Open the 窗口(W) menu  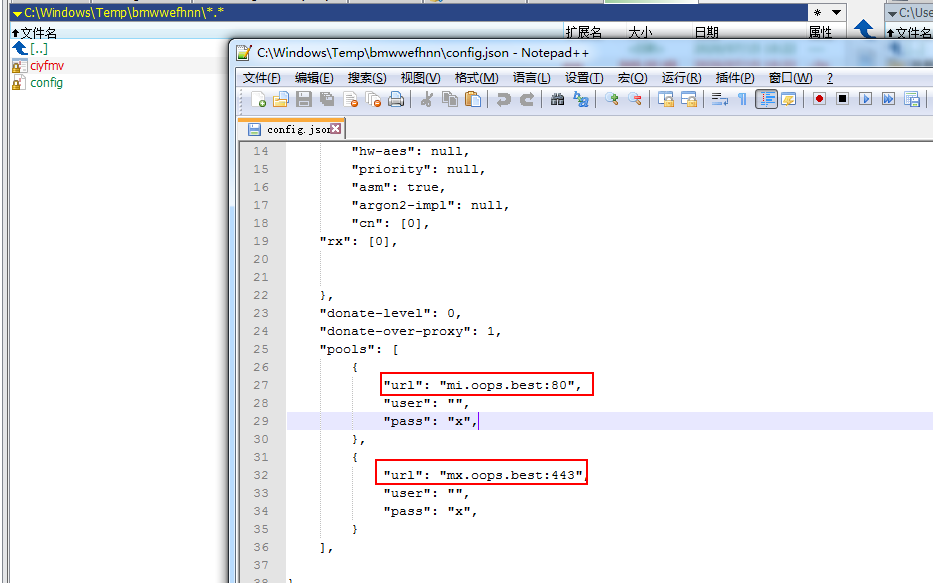(x=791, y=78)
